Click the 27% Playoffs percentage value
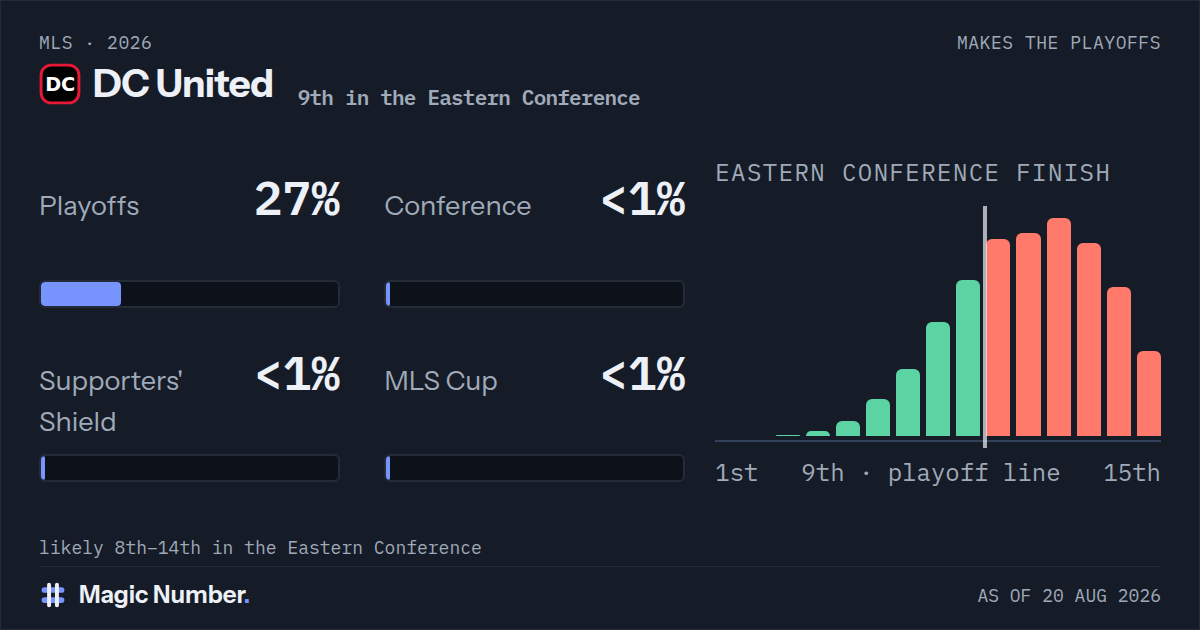The height and width of the screenshot is (630, 1200). pos(298,200)
